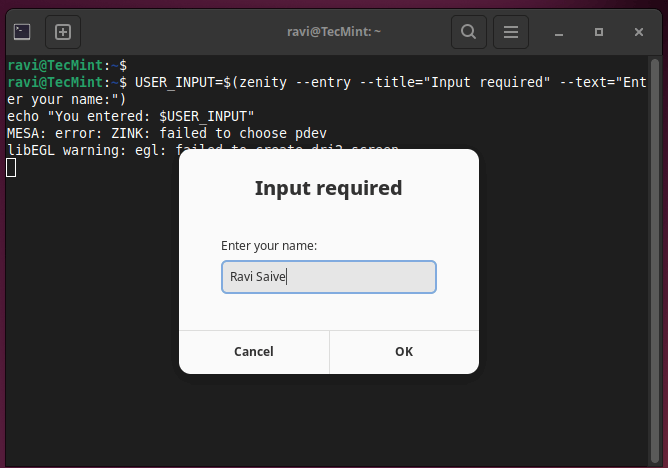The image size is (668, 468).
Task: Focus the name entry field
Action: click(328, 277)
